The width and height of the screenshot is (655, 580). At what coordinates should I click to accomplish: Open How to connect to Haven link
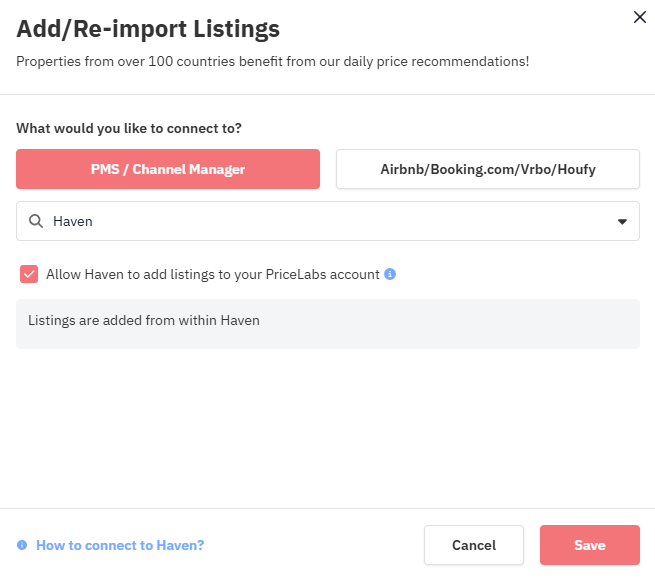[120, 545]
